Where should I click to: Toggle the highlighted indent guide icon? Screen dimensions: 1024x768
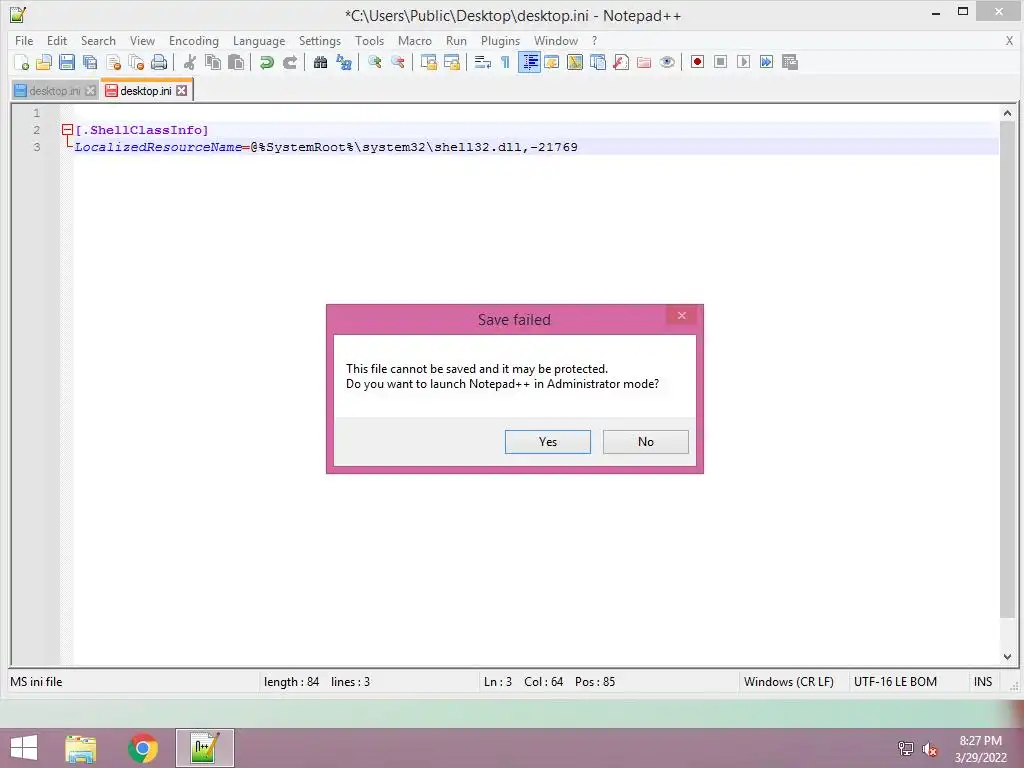click(529, 62)
